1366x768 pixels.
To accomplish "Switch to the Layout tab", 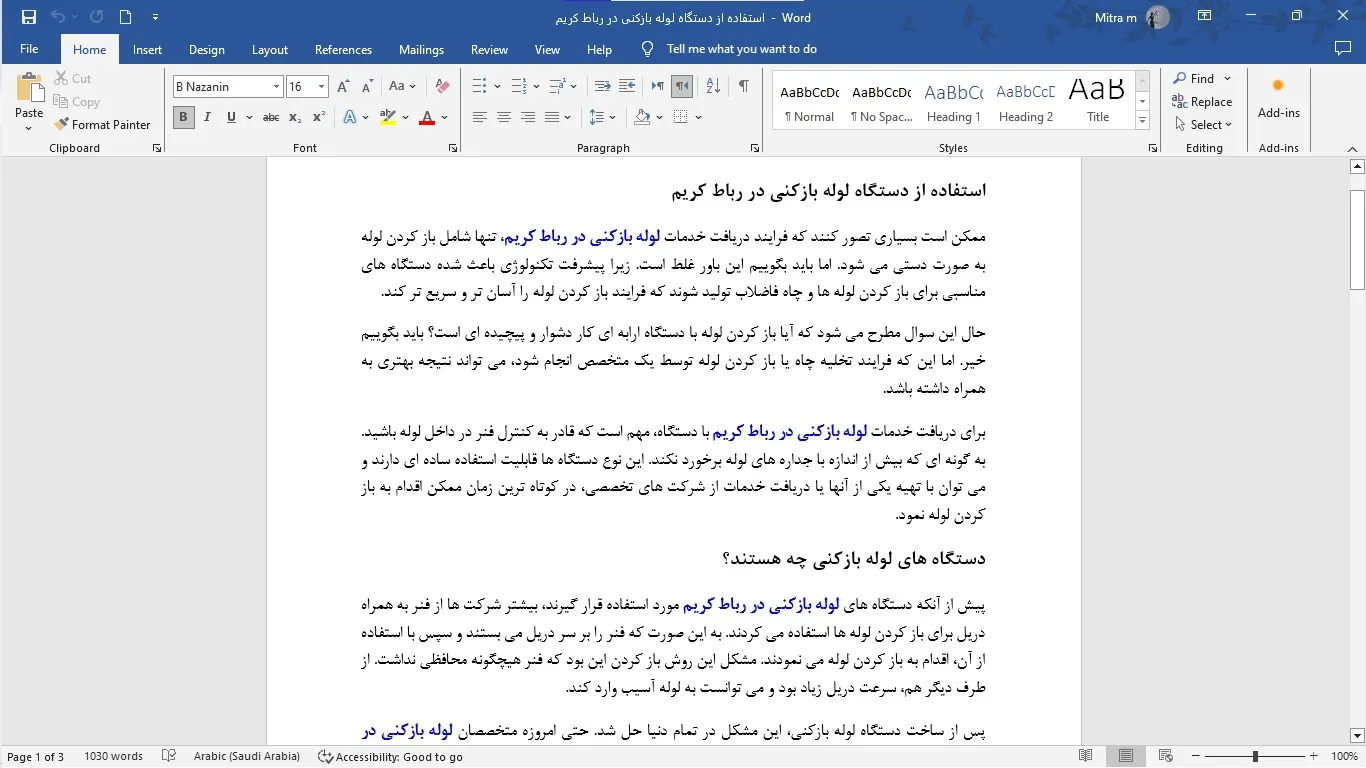I will tap(269, 50).
